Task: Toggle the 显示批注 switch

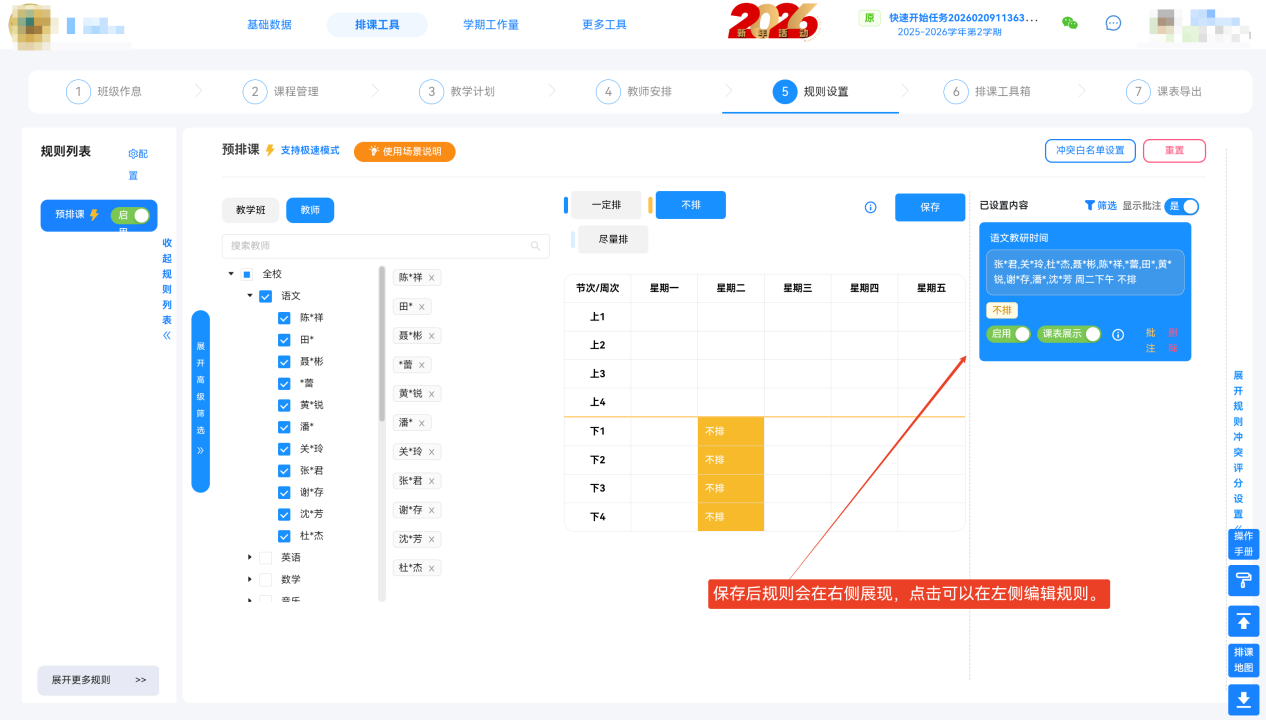Action: point(1182,206)
